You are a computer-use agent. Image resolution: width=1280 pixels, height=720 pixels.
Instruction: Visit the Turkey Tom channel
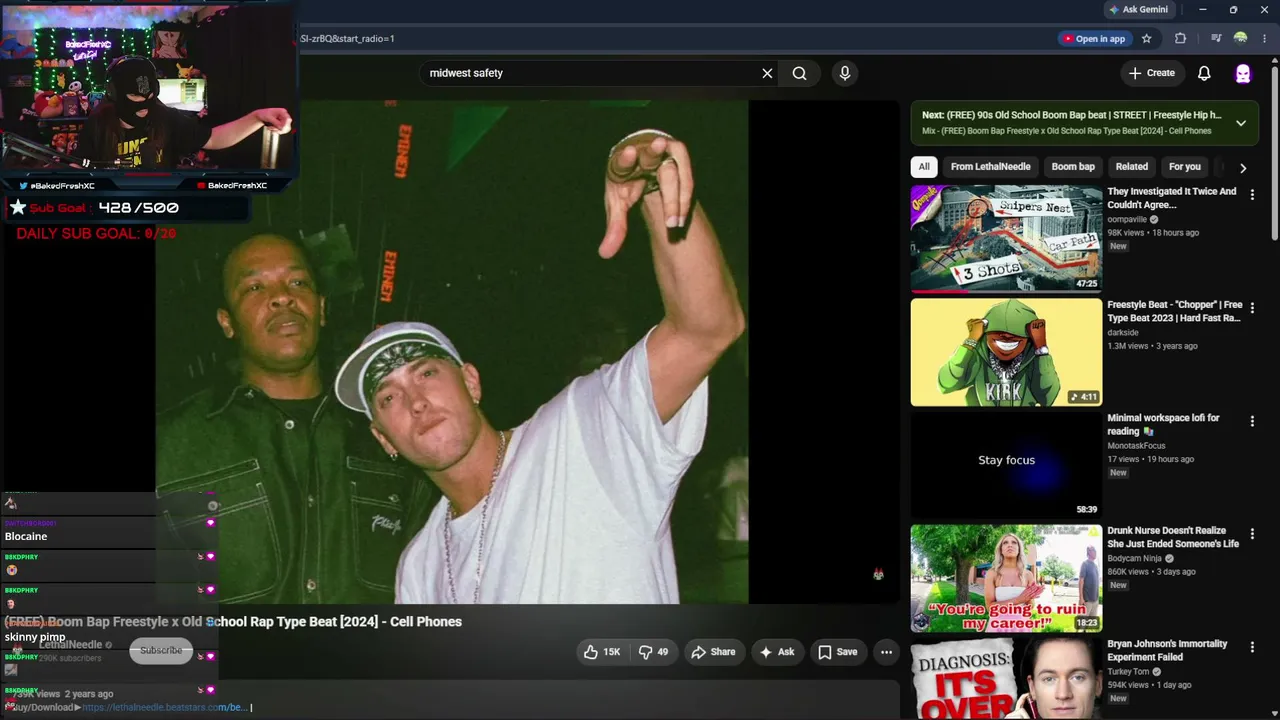tap(1129, 672)
